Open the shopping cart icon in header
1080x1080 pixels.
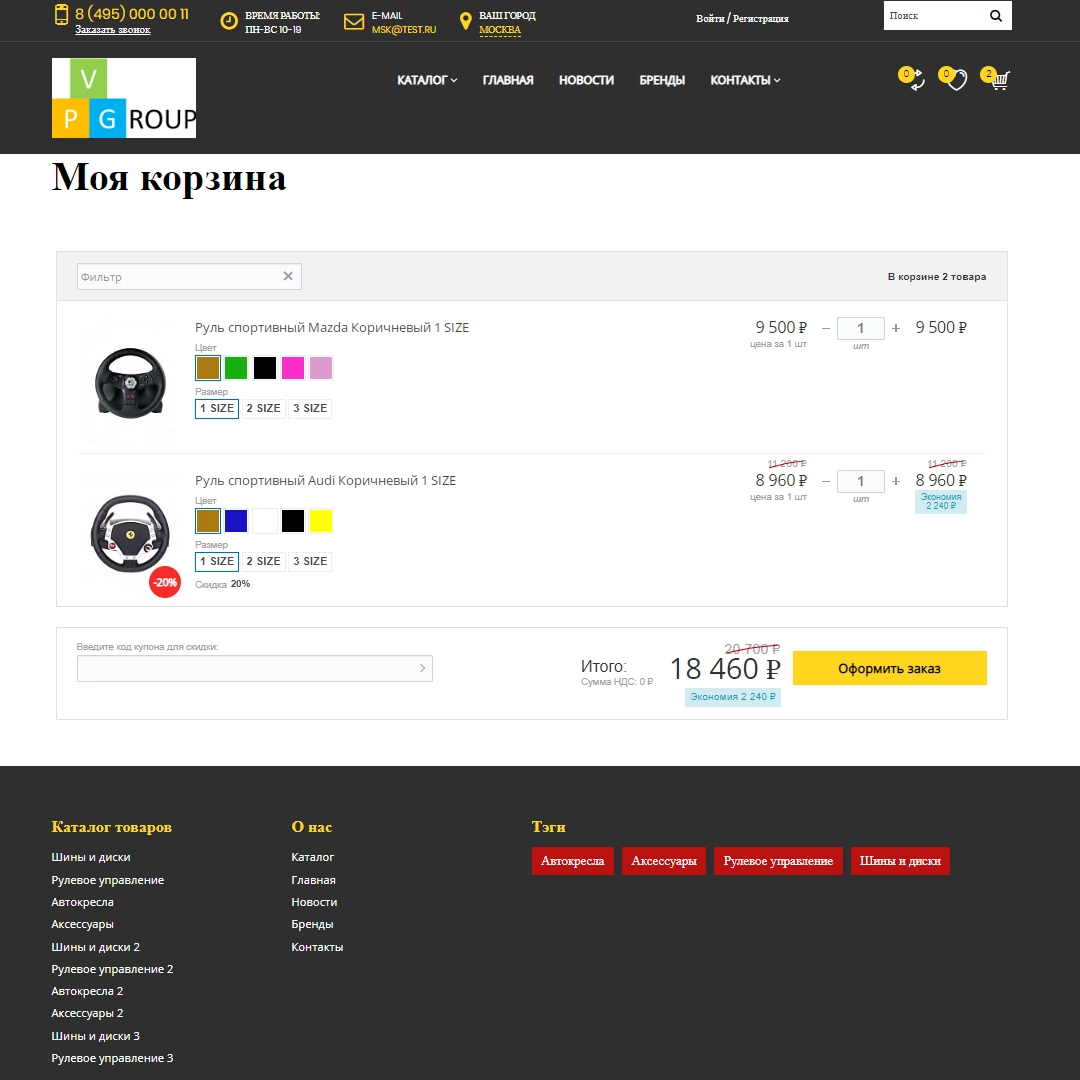997,80
